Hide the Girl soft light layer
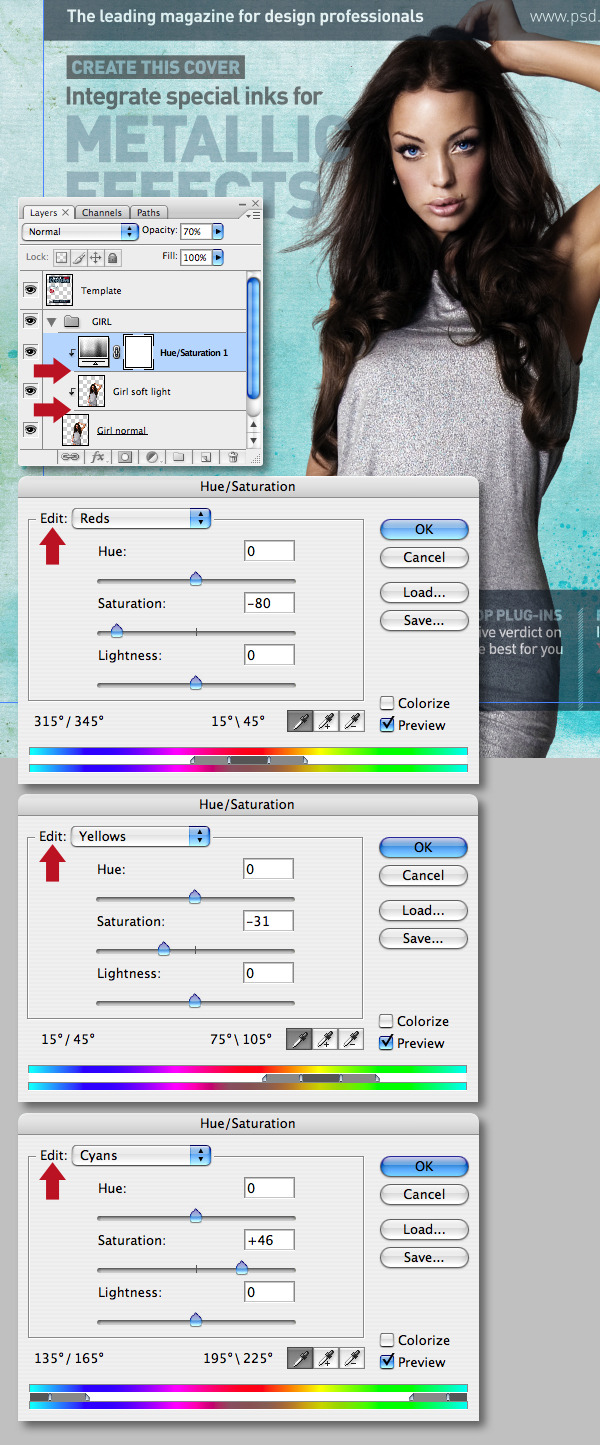This screenshot has width=600, height=1445. [x=30, y=391]
